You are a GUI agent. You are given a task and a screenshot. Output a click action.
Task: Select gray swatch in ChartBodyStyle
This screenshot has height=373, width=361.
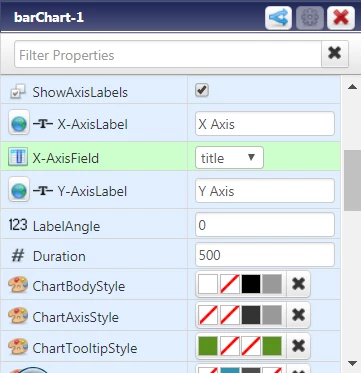click(272, 284)
